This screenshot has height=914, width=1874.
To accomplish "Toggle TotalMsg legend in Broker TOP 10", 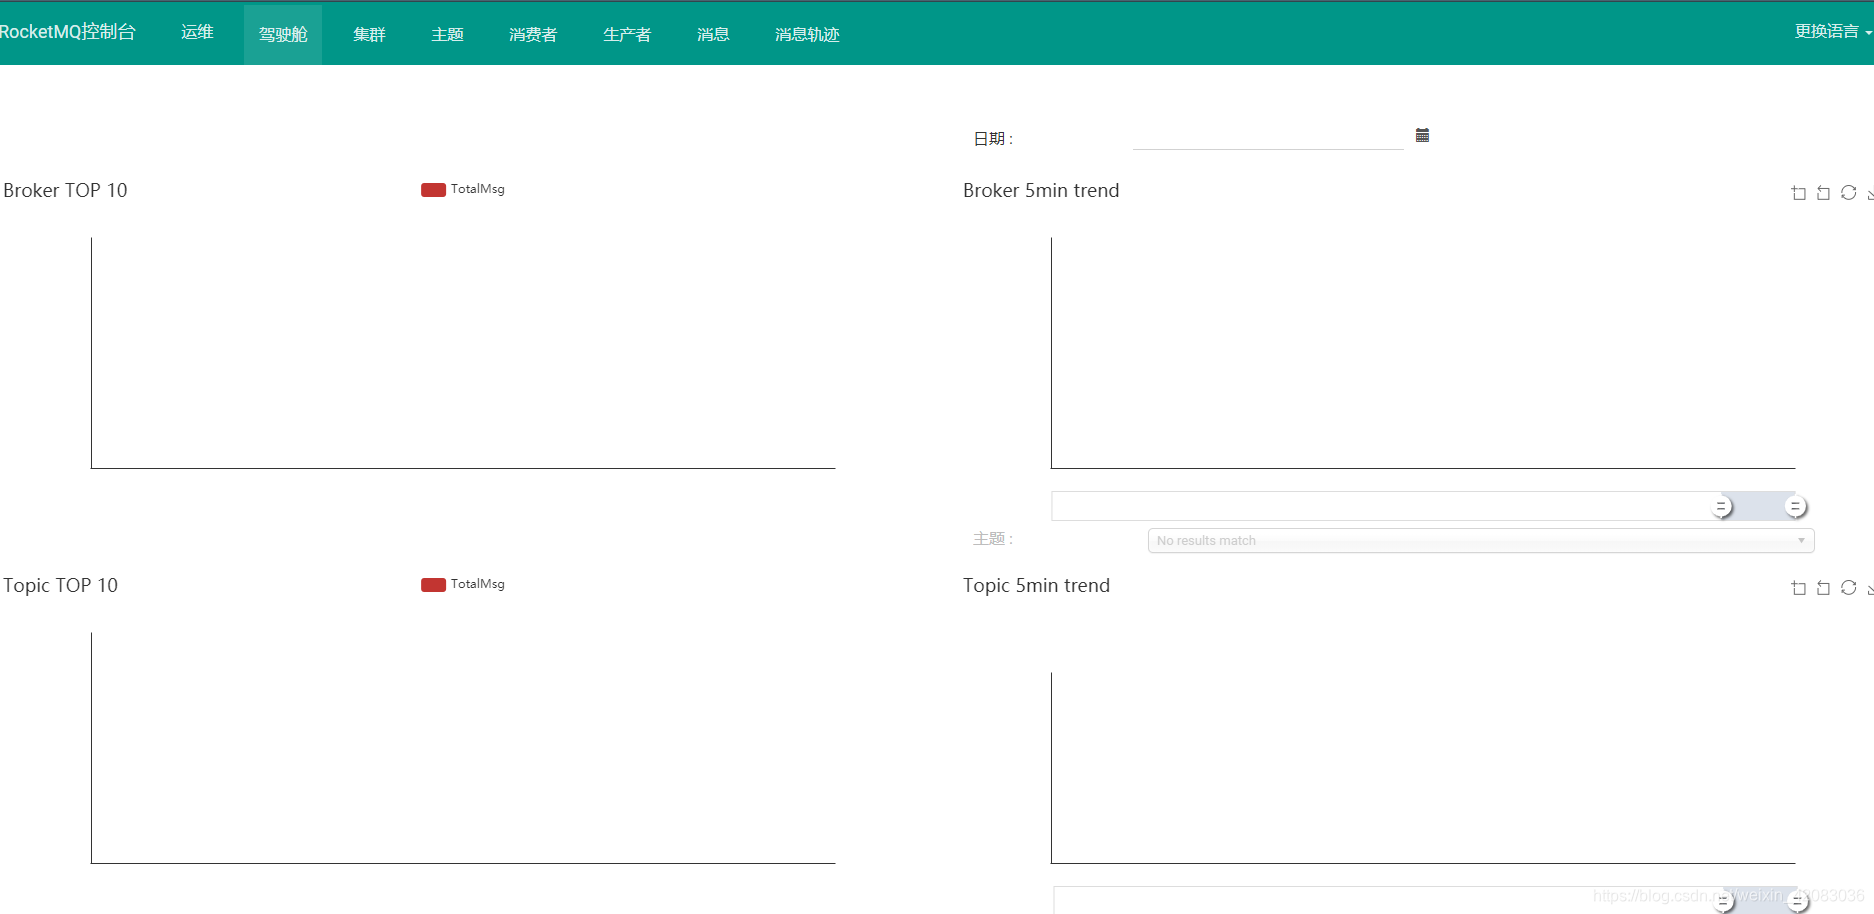I will (463, 189).
